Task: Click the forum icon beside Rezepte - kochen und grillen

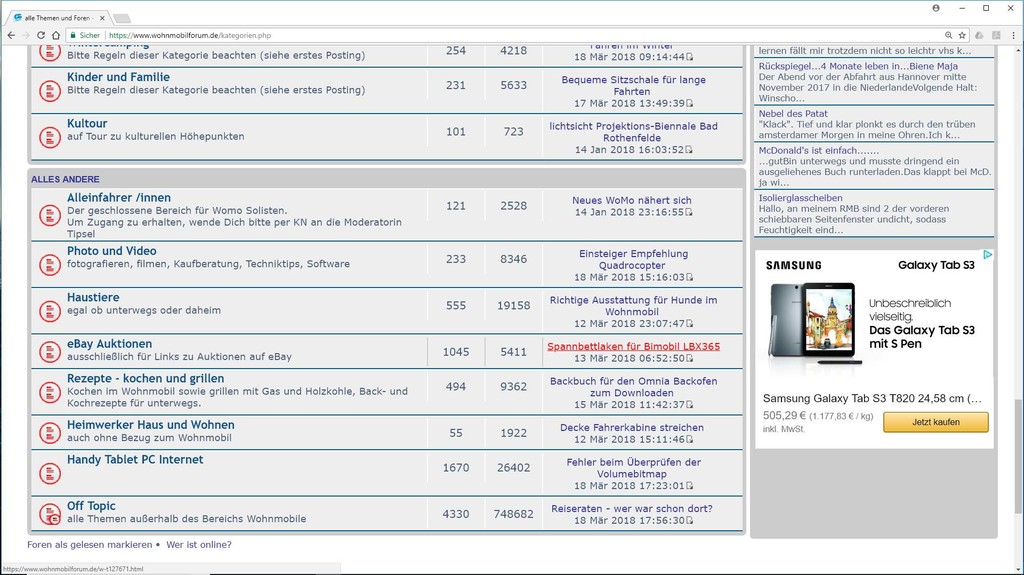Action: (50, 392)
